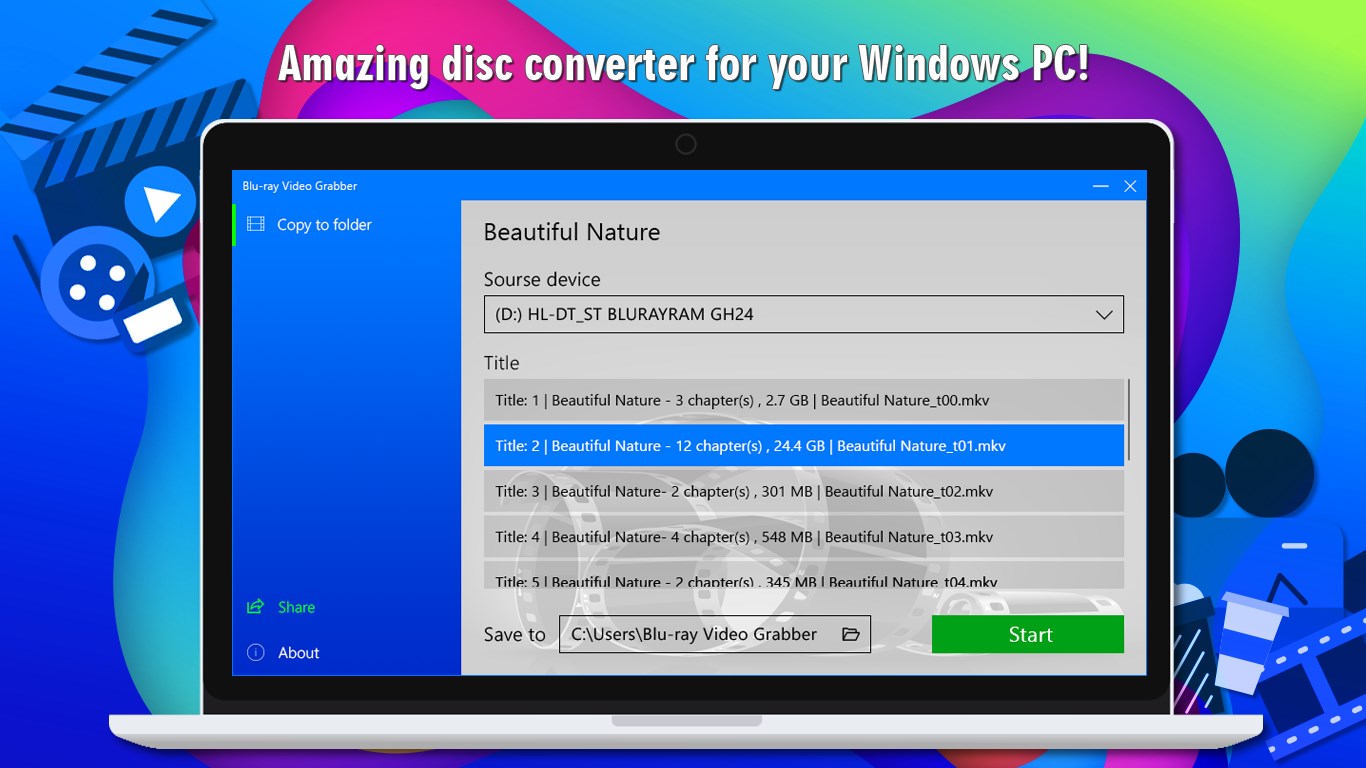
Task: Click the Blu-ray Video Grabber window title
Action: pos(300,186)
